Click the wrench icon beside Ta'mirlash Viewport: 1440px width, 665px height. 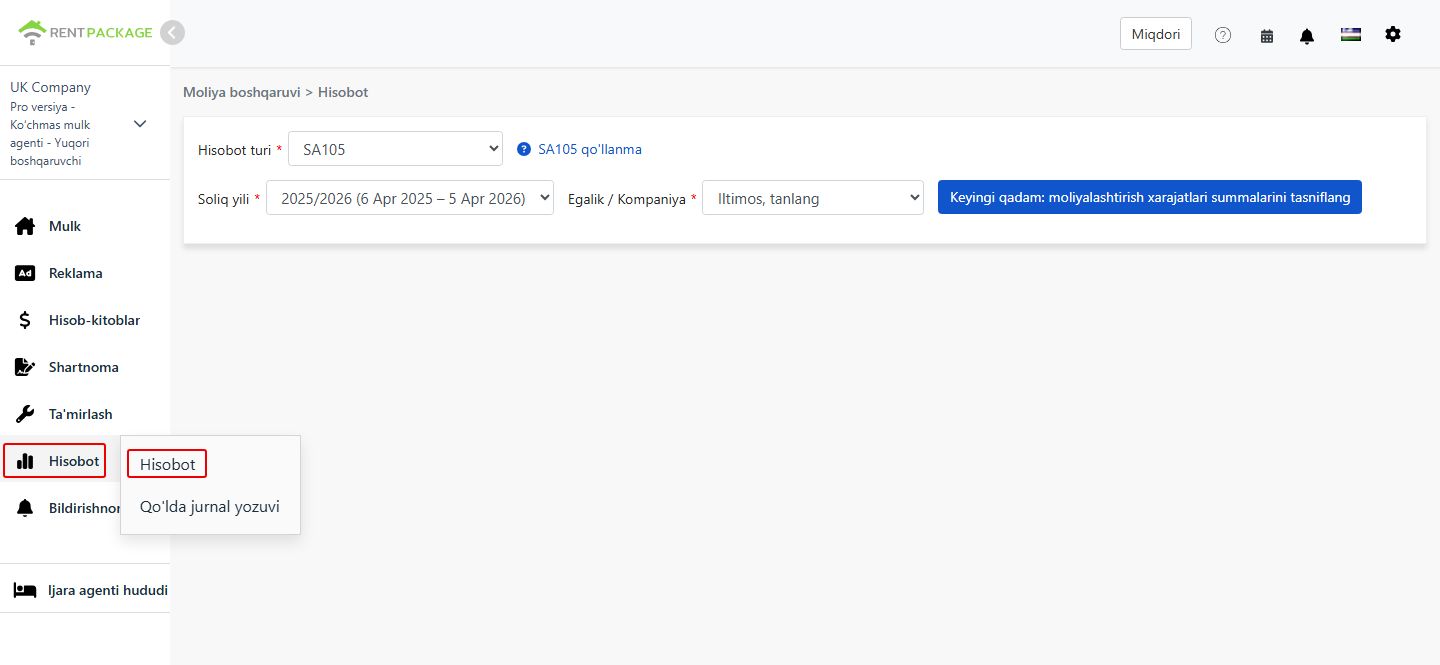coord(25,414)
